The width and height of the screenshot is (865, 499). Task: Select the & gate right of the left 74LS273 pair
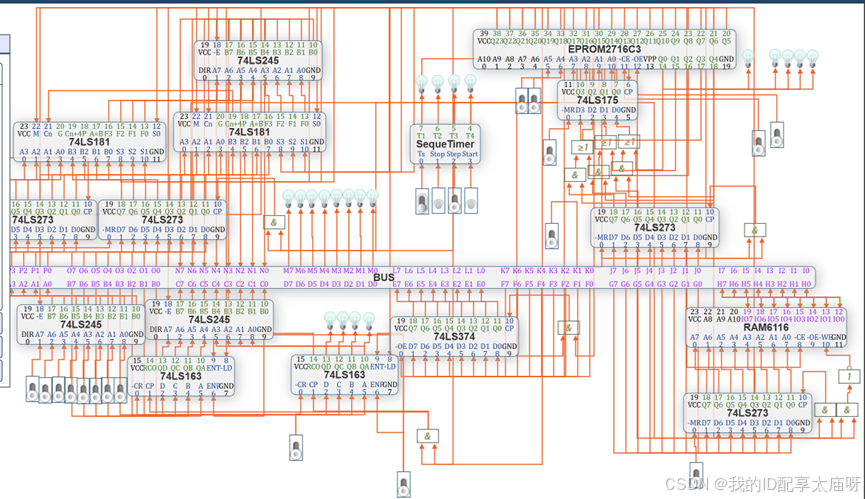(x=274, y=223)
